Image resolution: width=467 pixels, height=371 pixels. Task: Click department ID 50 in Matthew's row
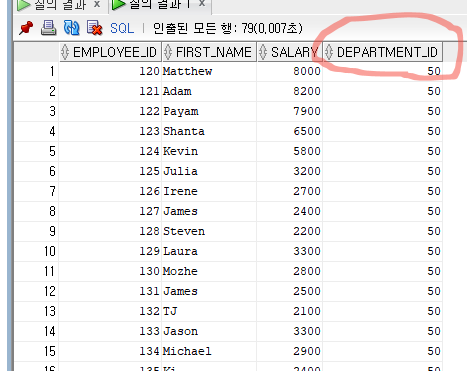click(382, 71)
